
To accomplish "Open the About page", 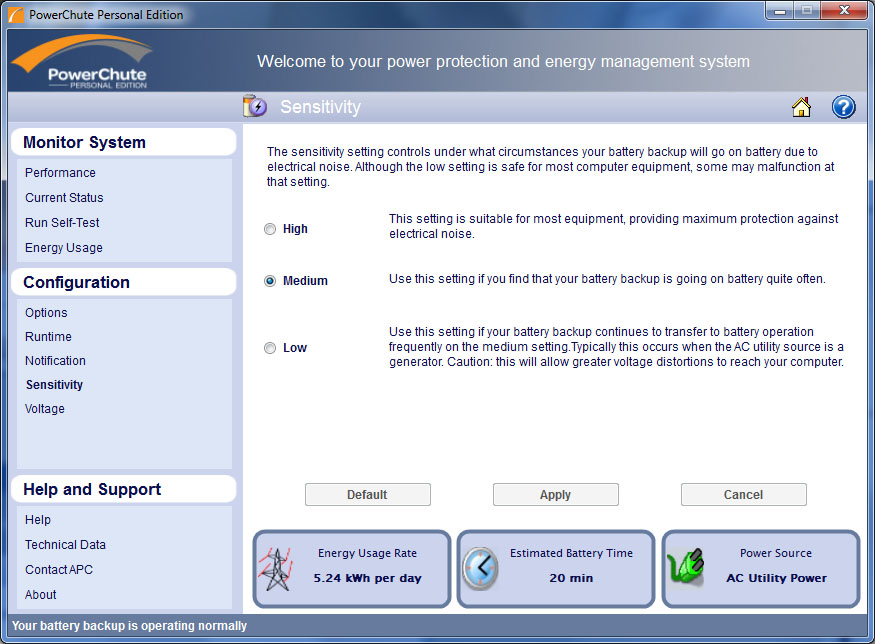I will (x=41, y=595).
